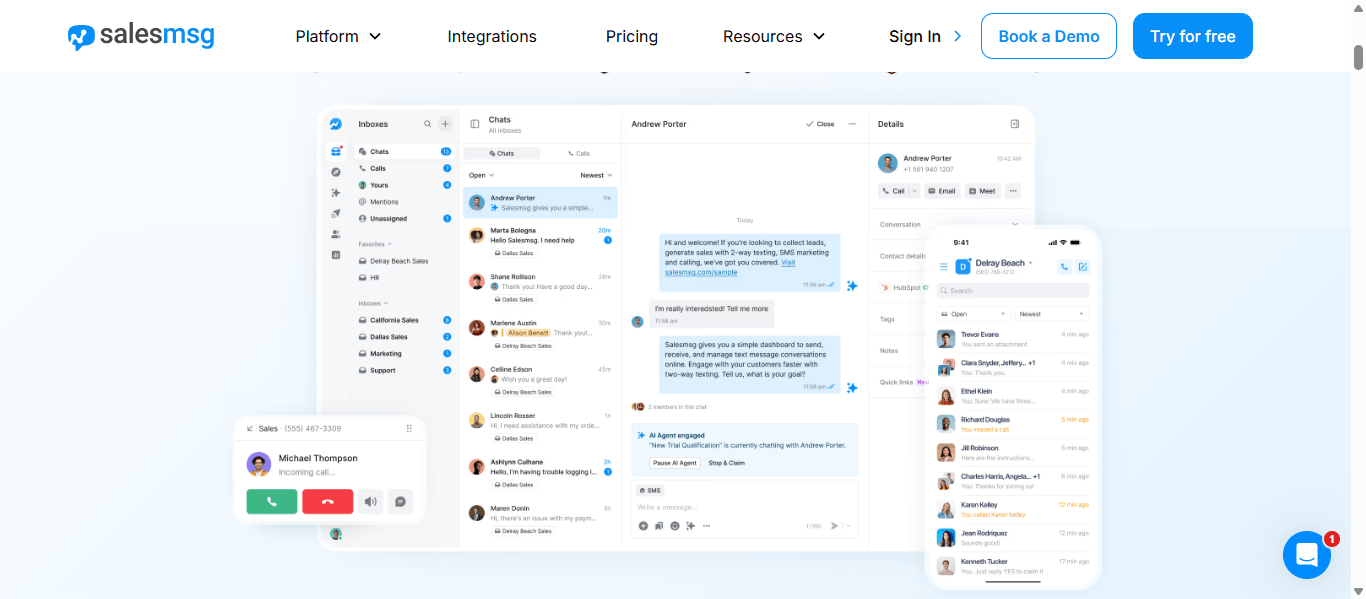Open more contact actions in Details
1366x599 pixels.
pos(1013,191)
